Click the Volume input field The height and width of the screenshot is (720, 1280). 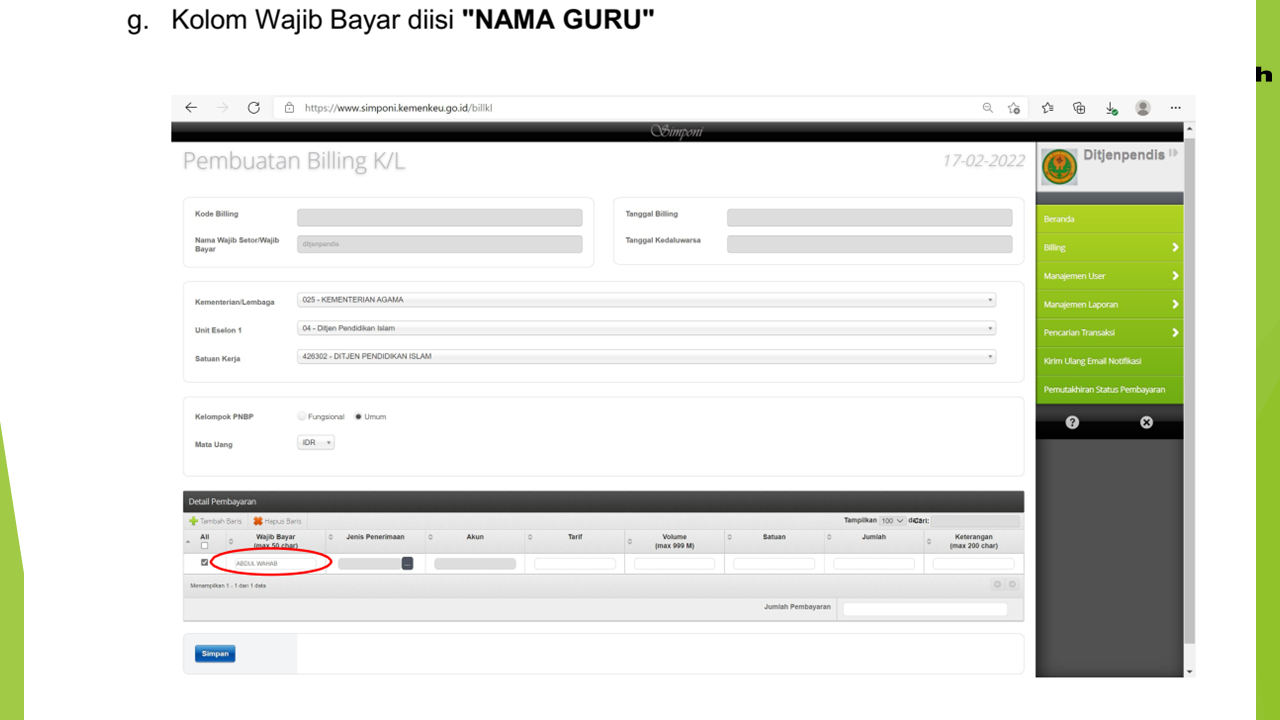674,564
